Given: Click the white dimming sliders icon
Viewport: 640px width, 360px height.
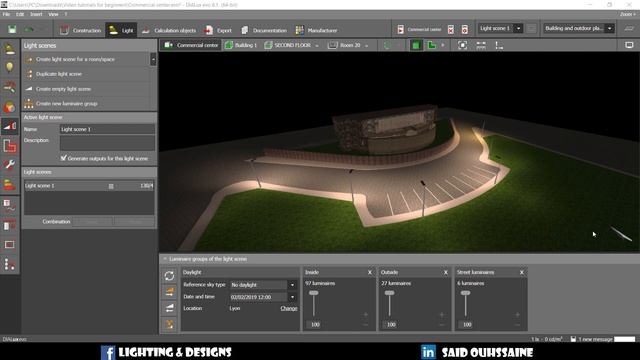Looking at the screenshot, I should click(169, 308).
